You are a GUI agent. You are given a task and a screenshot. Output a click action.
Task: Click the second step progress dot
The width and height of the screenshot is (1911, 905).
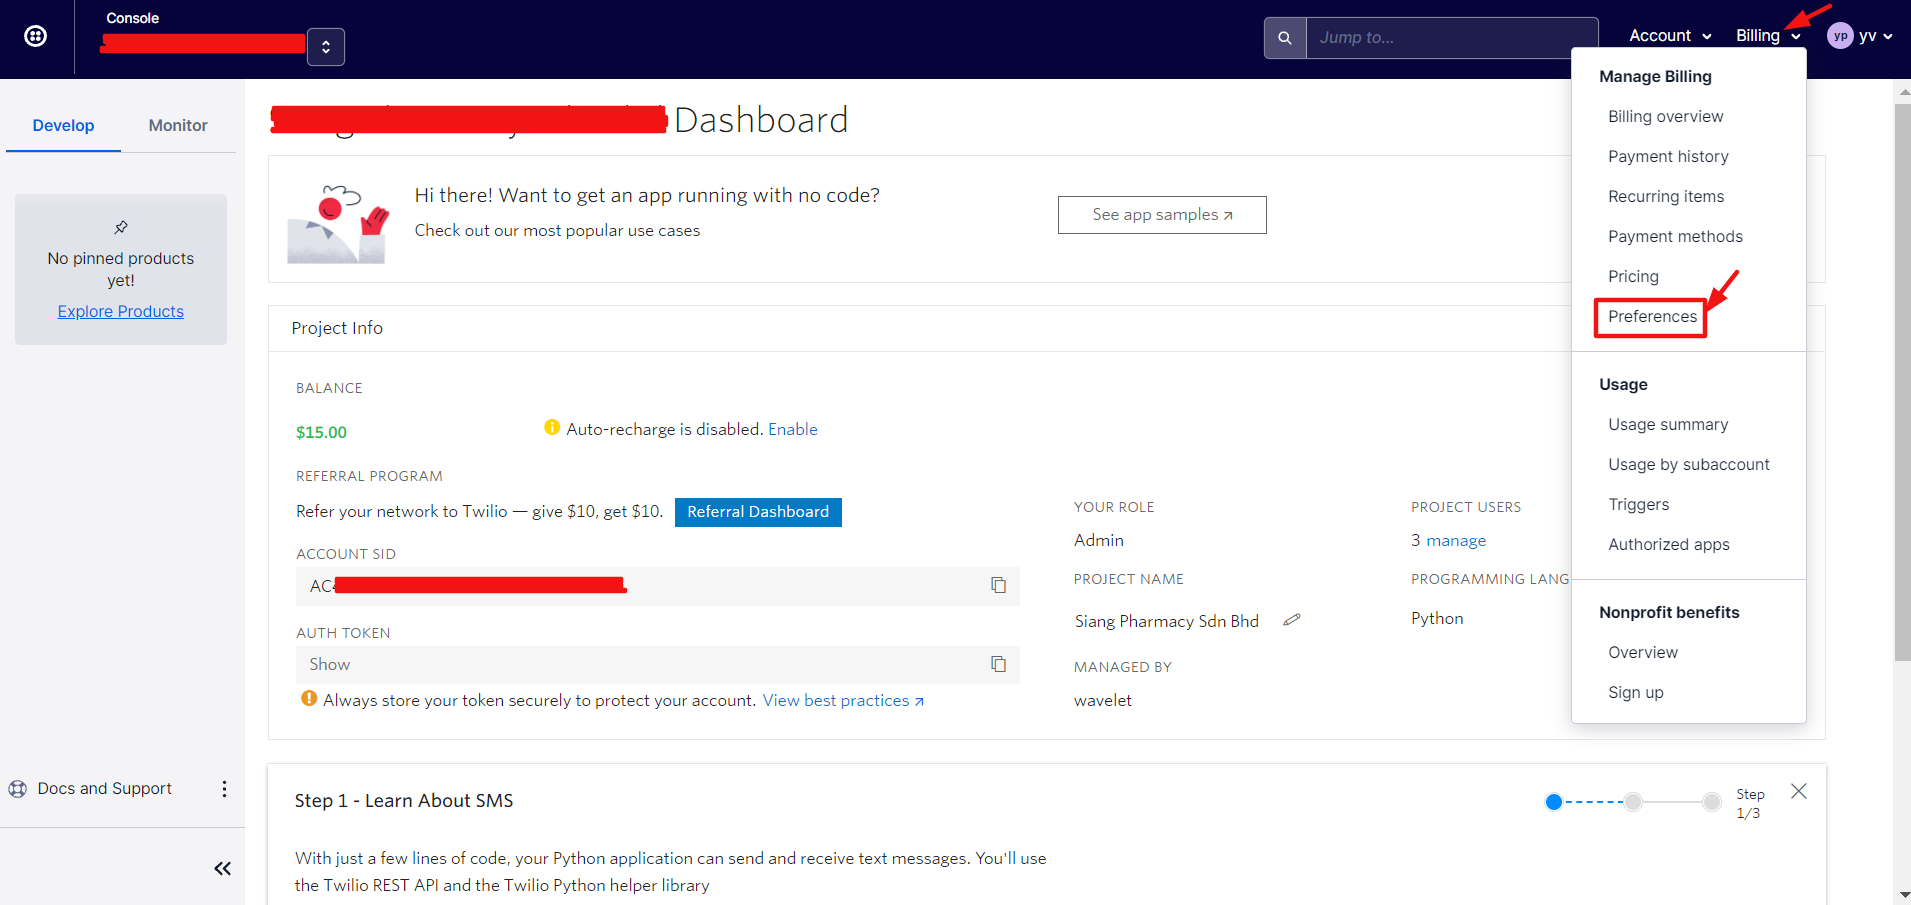(x=1633, y=802)
